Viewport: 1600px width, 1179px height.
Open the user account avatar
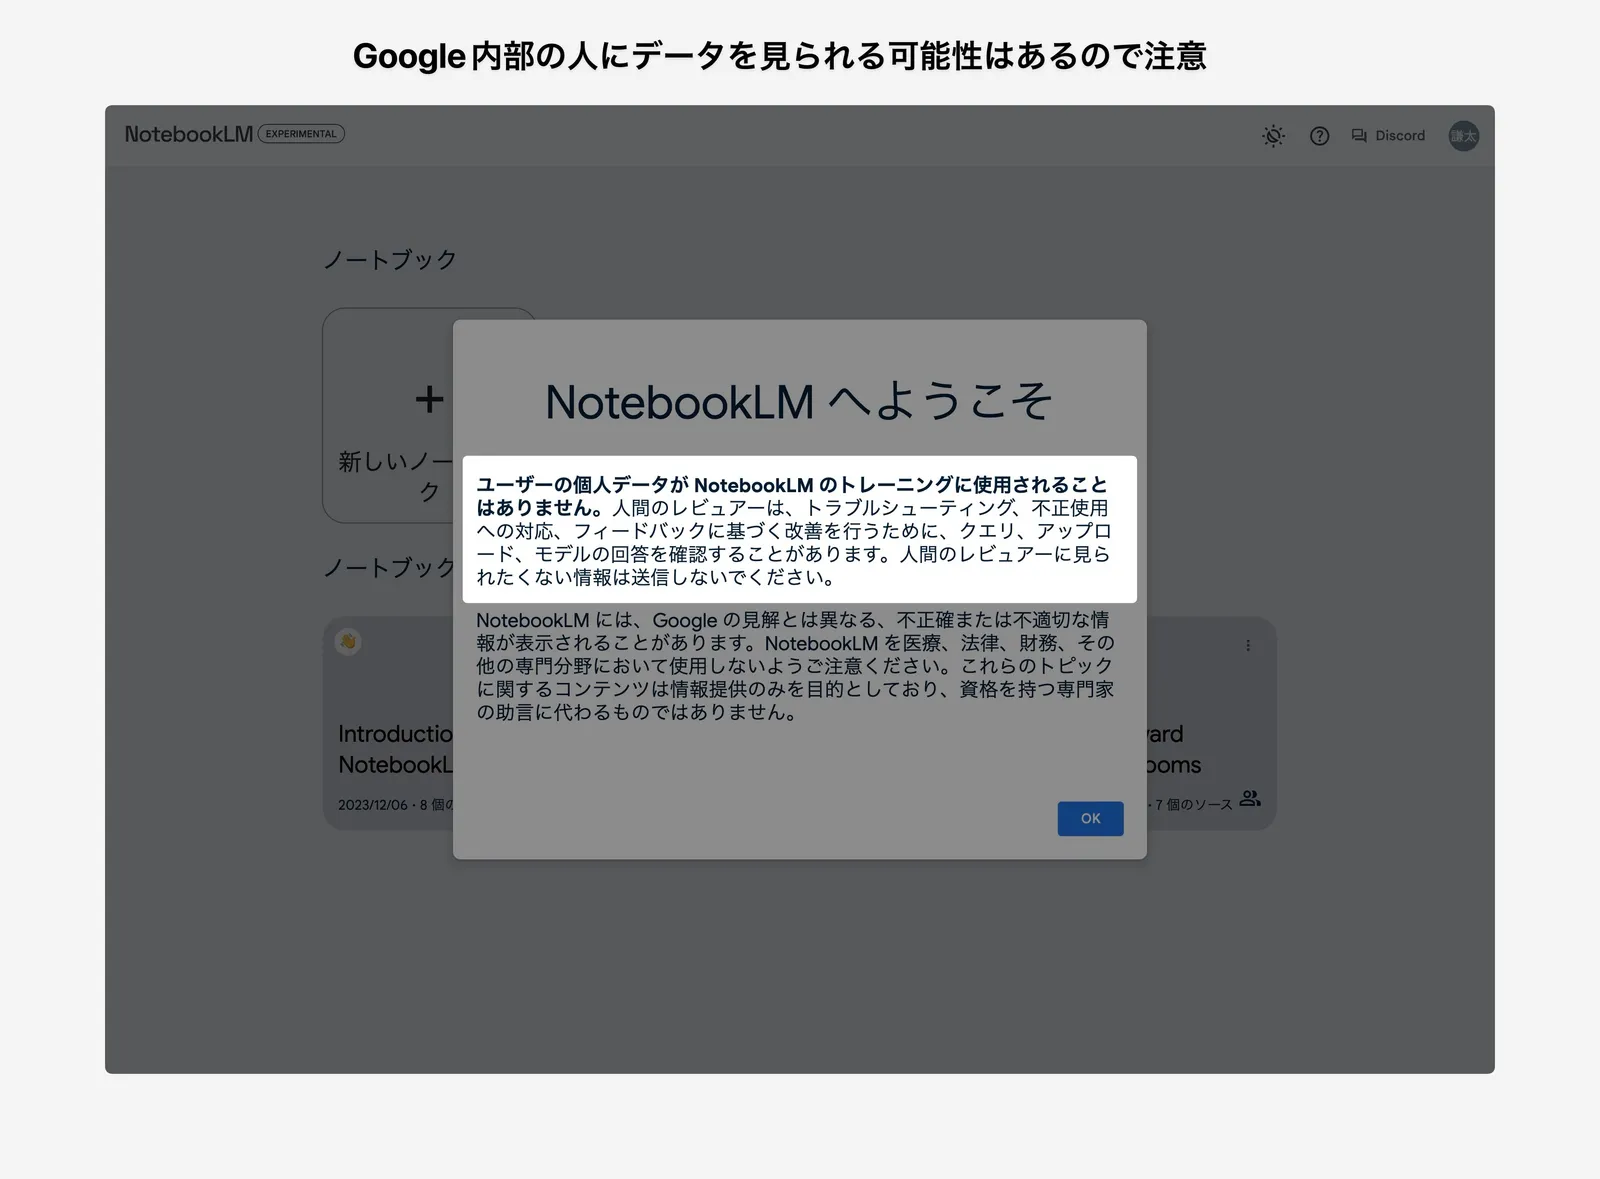pyautogui.click(x=1464, y=136)
